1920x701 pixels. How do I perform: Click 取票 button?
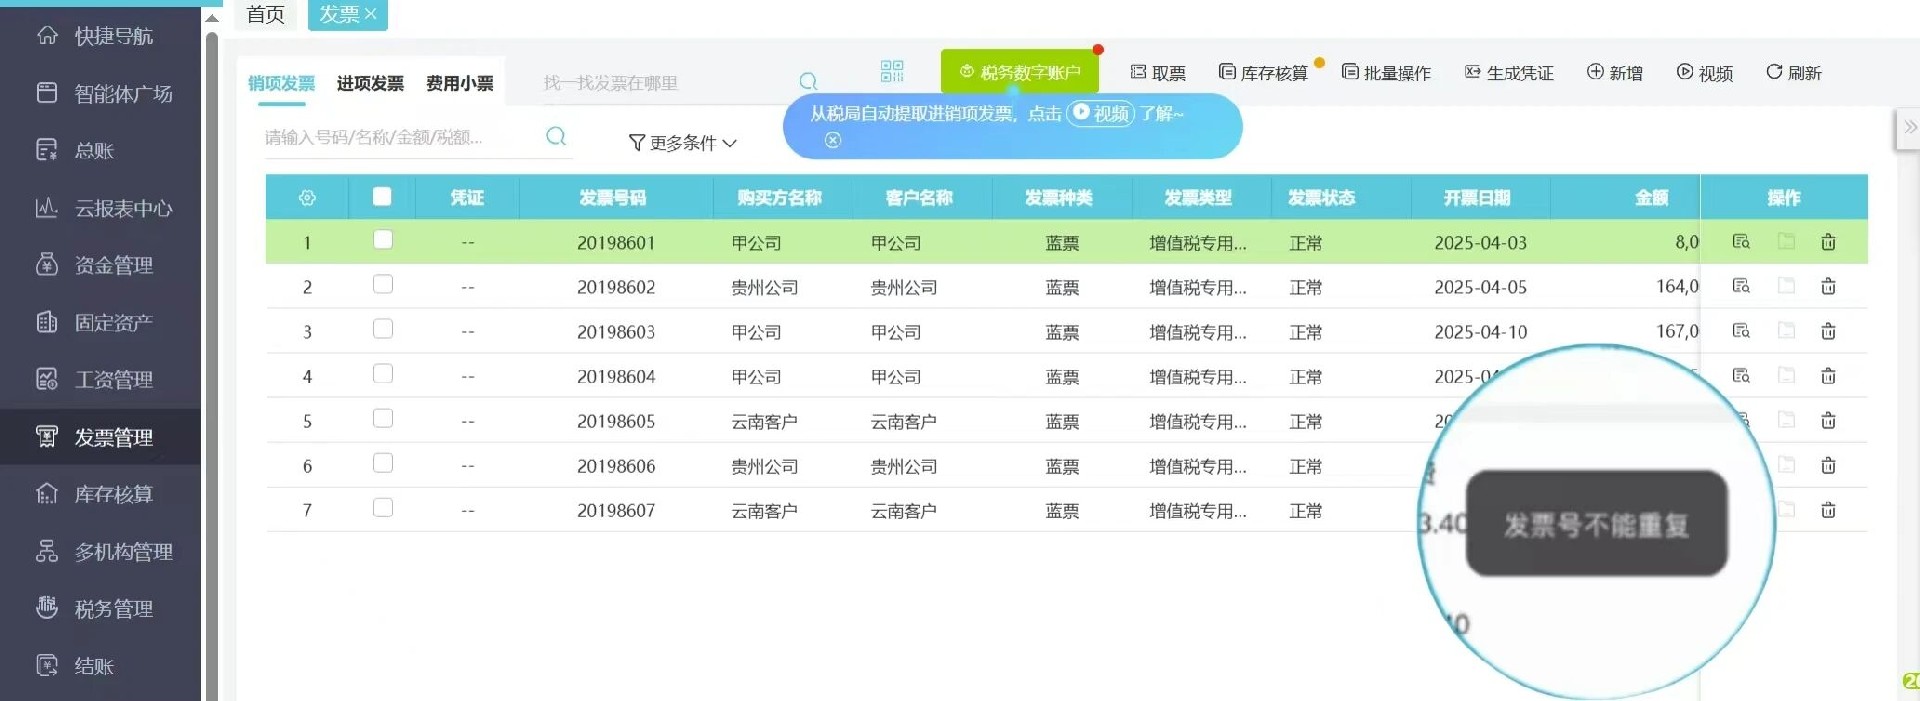point(1158,72)
